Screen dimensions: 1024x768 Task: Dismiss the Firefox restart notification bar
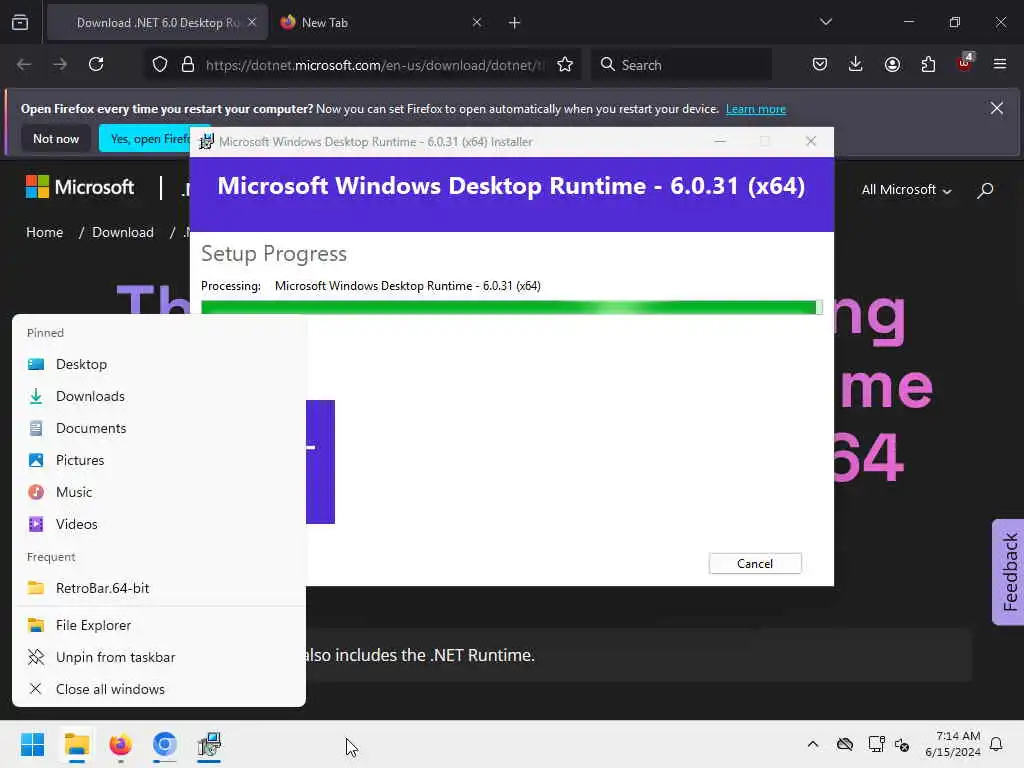(997, 108)
